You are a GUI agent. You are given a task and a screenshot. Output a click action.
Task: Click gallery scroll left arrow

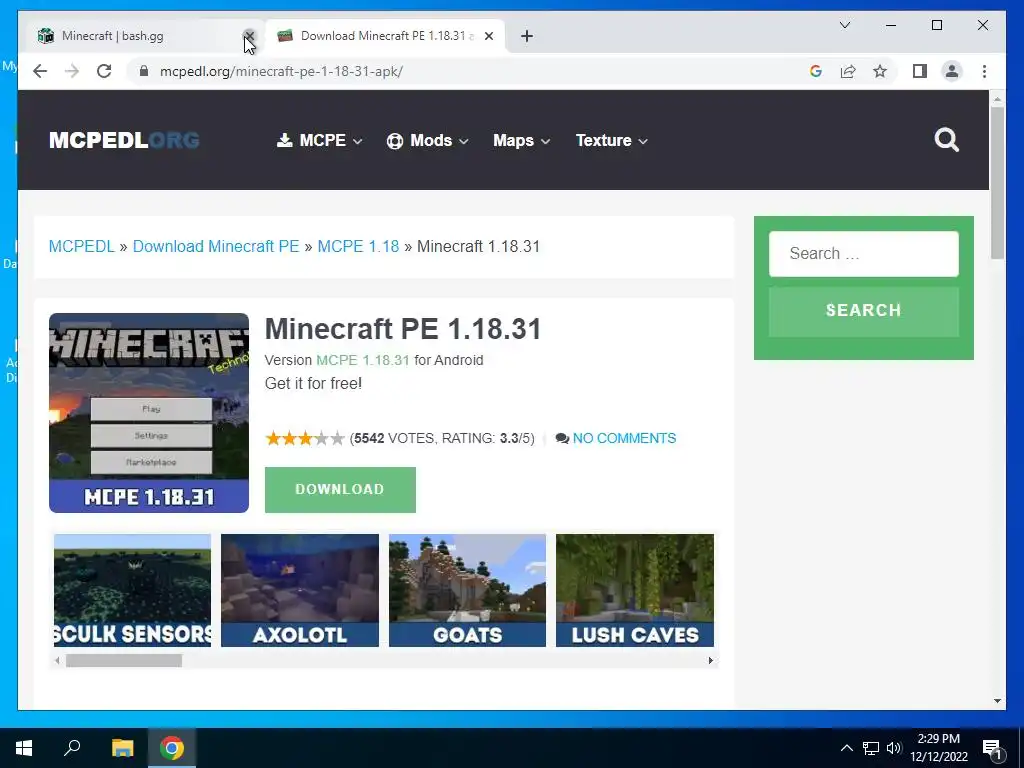pos(57,660)
